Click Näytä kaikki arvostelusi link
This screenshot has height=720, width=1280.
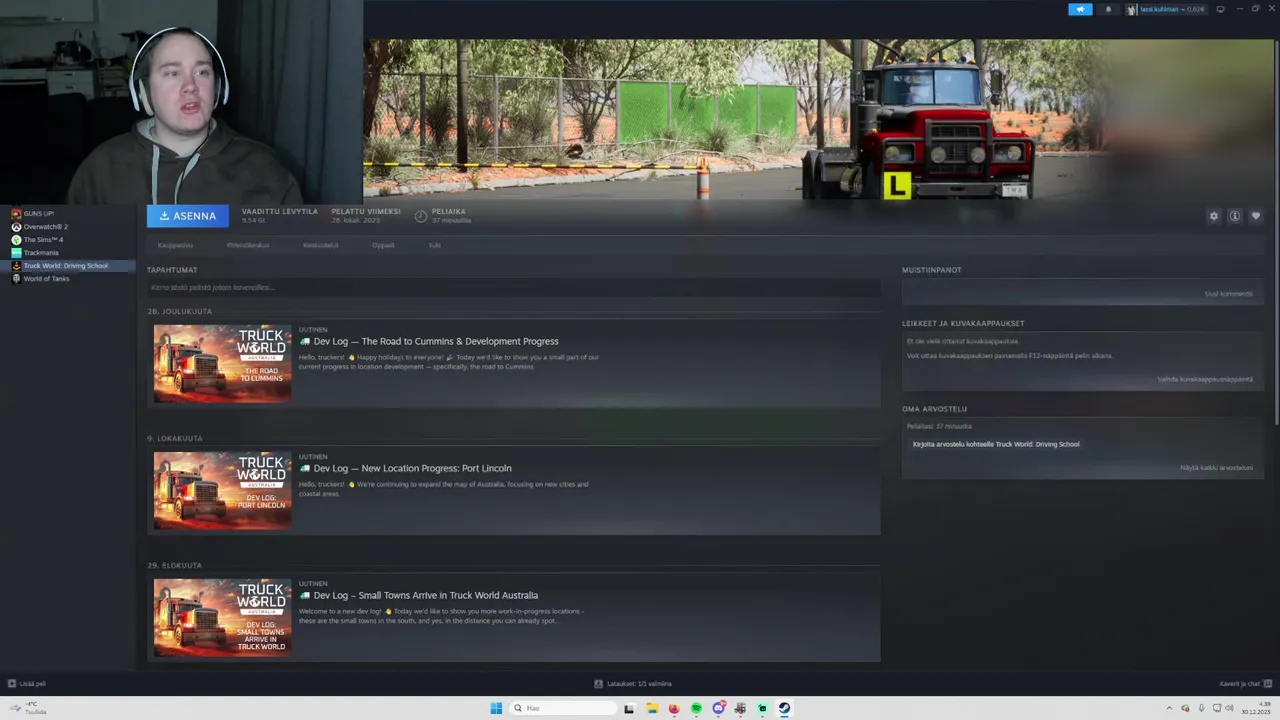point(1216,468)
